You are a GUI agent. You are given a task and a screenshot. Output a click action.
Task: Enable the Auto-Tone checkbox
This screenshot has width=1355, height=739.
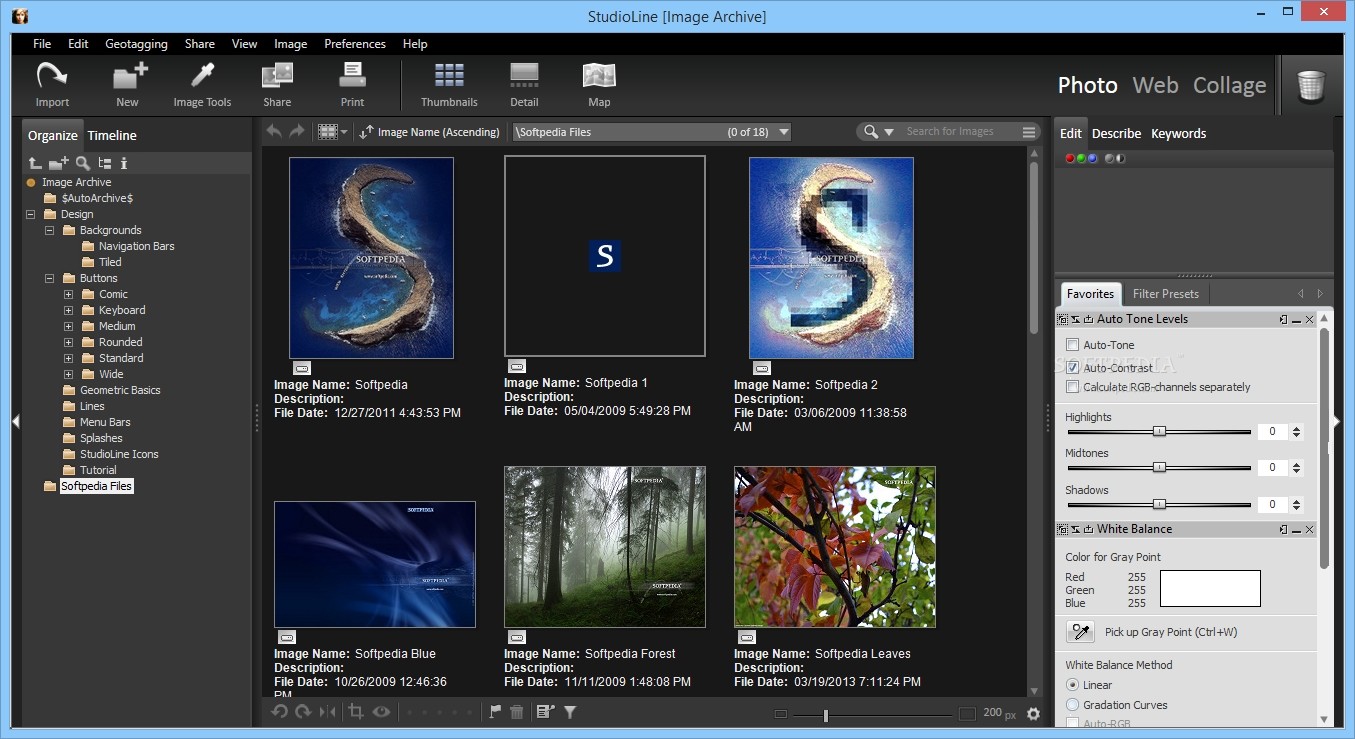pyautogui.click(x=1073, y=345)
